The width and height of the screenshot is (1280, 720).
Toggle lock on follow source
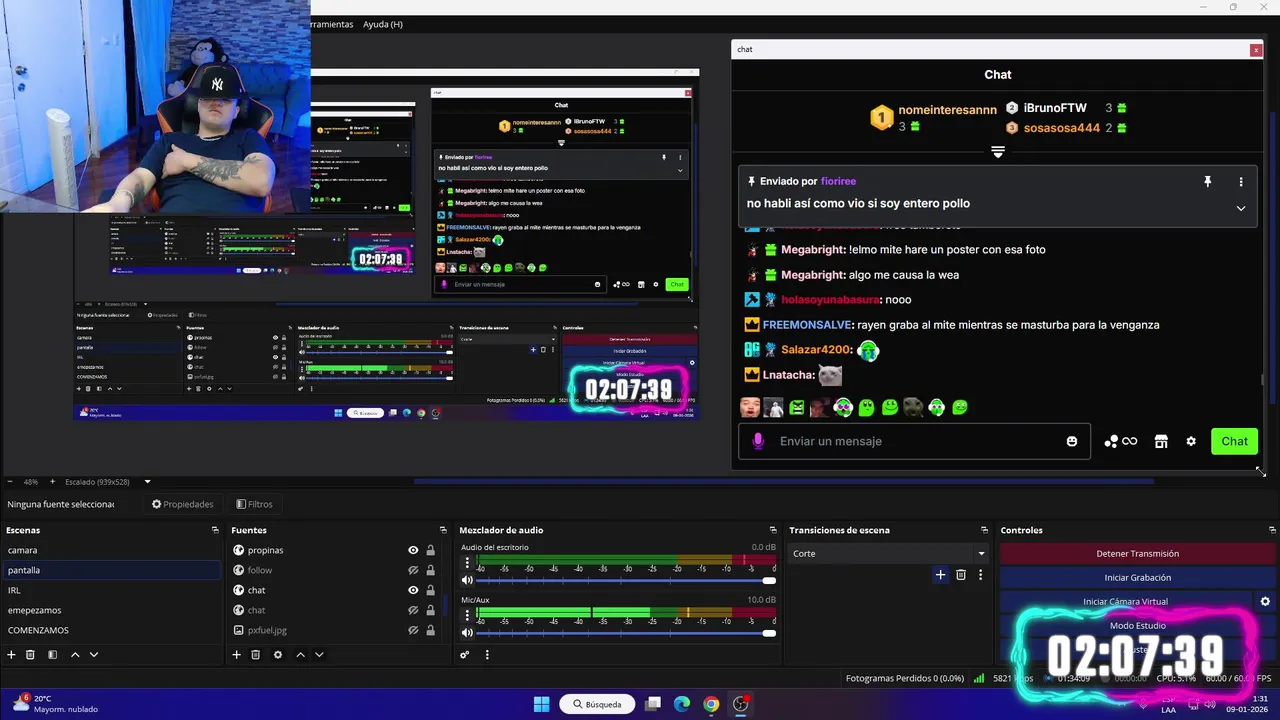tap(431, 570)
